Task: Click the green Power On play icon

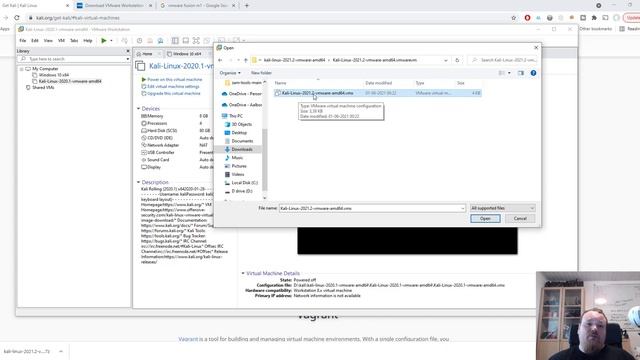Action: point(104,40)
